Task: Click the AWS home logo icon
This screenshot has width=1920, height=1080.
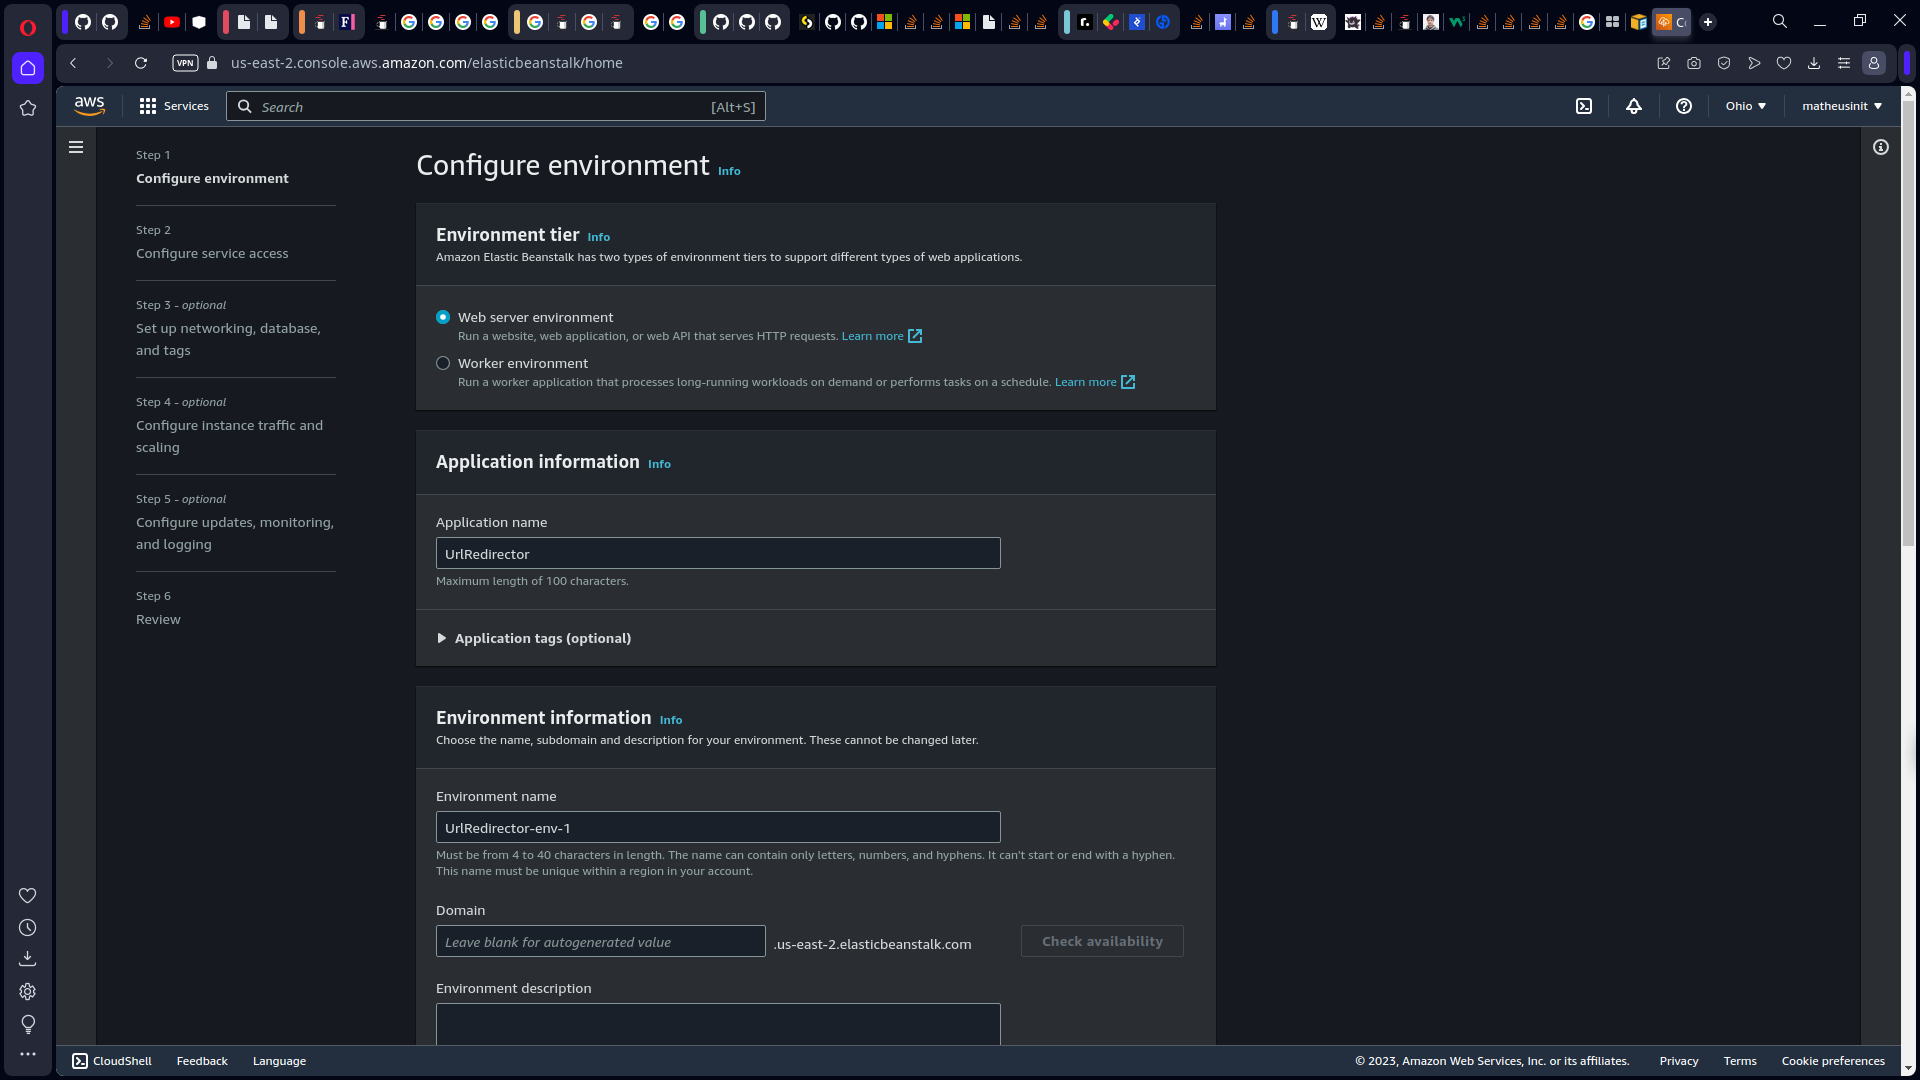Action: pyautogui.click(x=90, y=105)
